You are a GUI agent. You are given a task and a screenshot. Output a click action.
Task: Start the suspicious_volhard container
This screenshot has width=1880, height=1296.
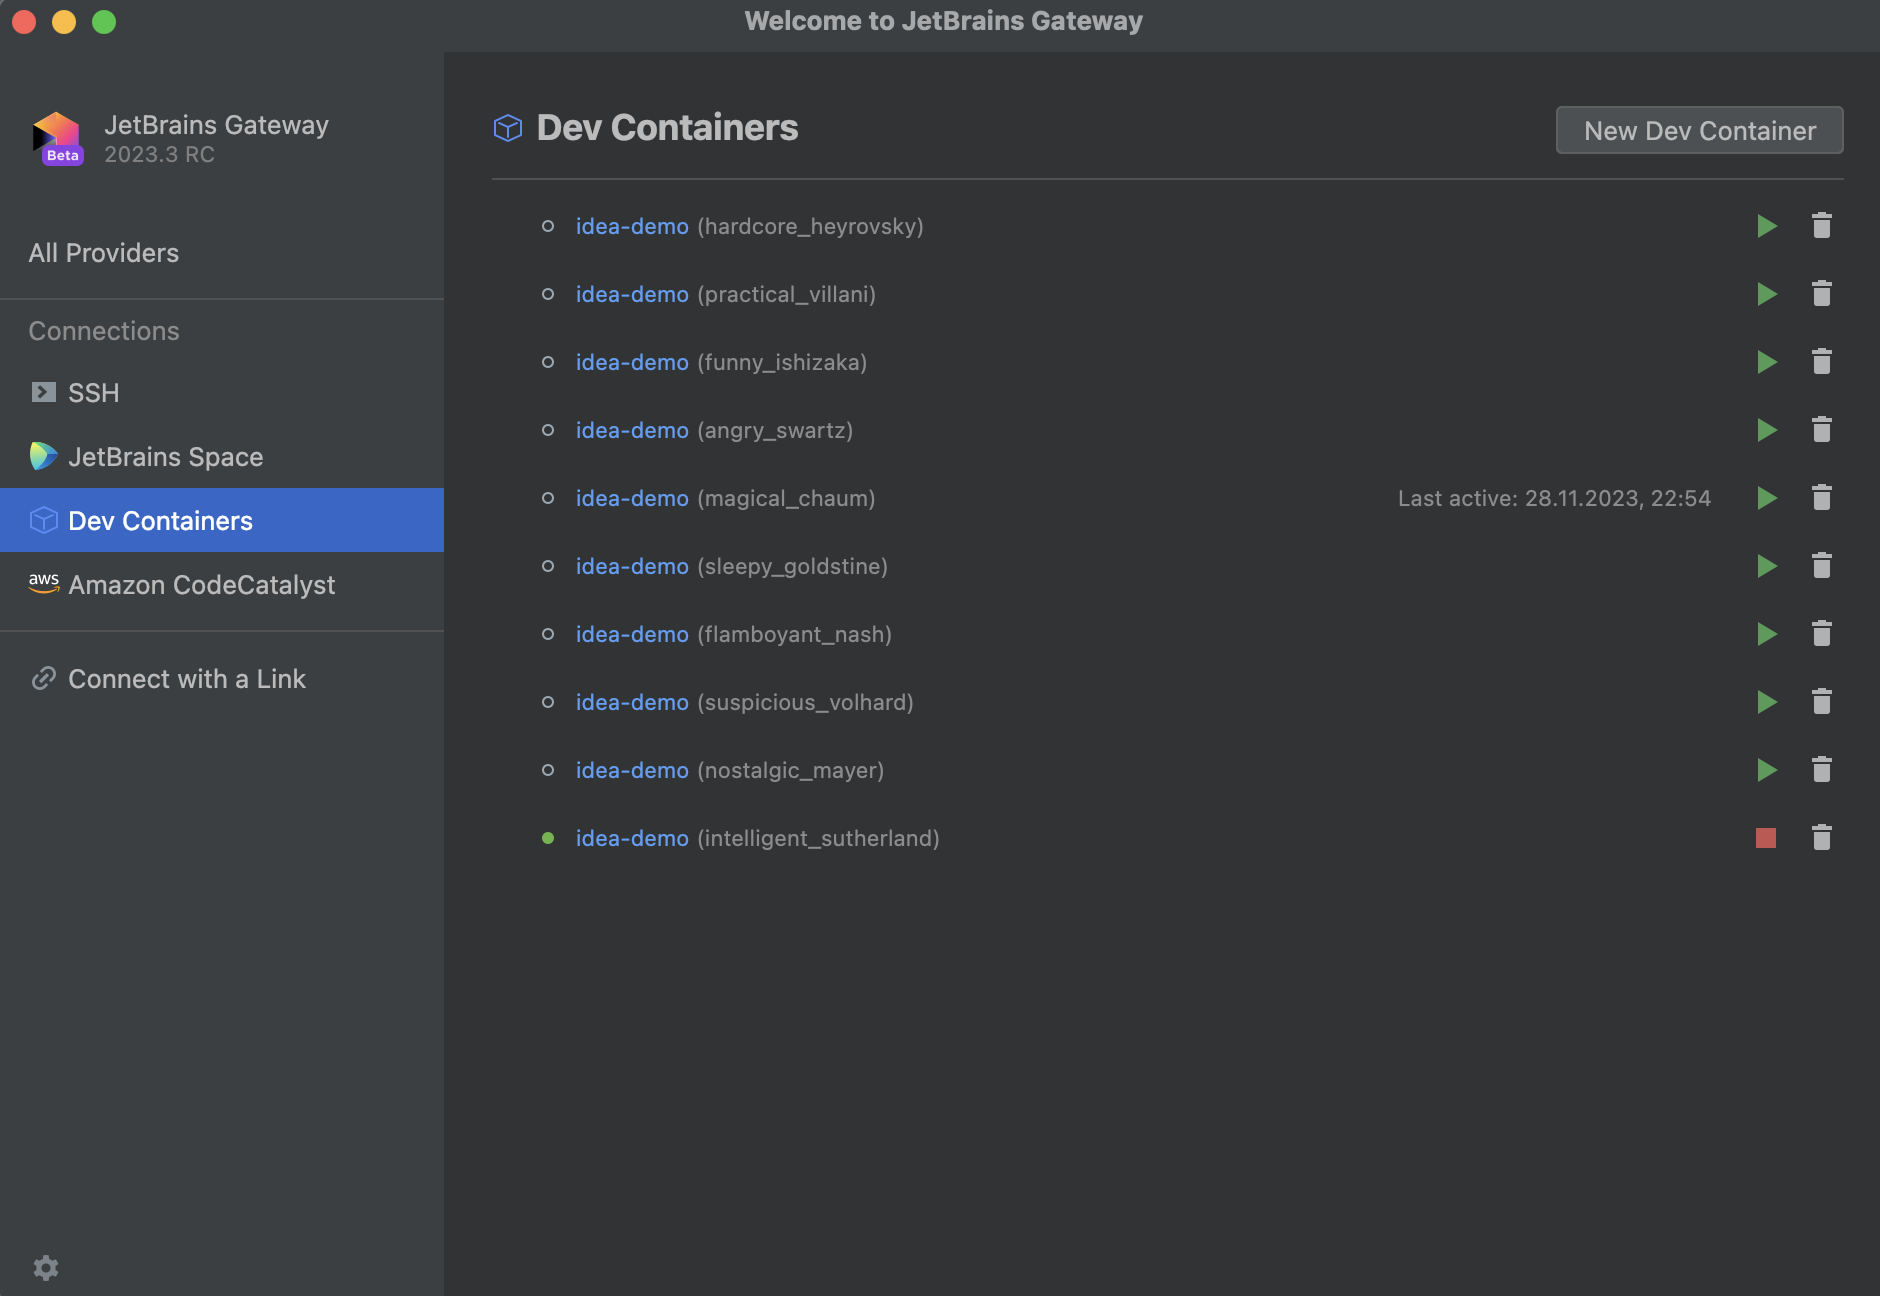tap(1767, 702)
